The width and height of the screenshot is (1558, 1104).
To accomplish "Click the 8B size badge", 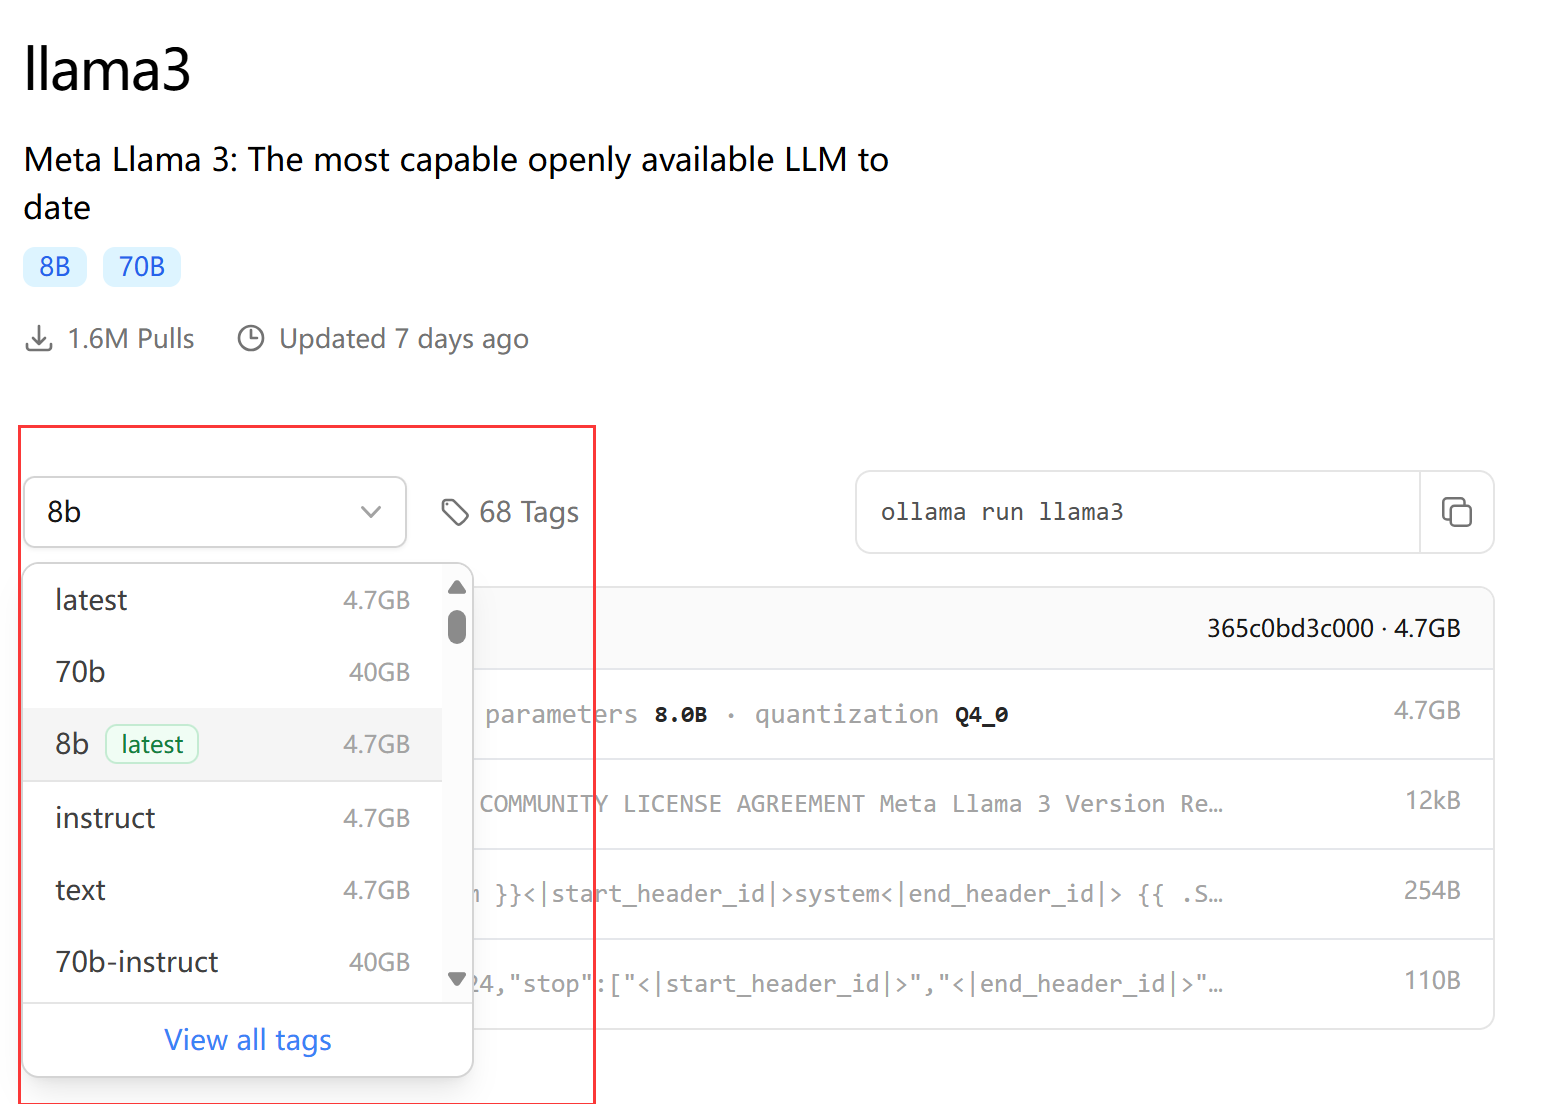I will (x=55, y=267).
